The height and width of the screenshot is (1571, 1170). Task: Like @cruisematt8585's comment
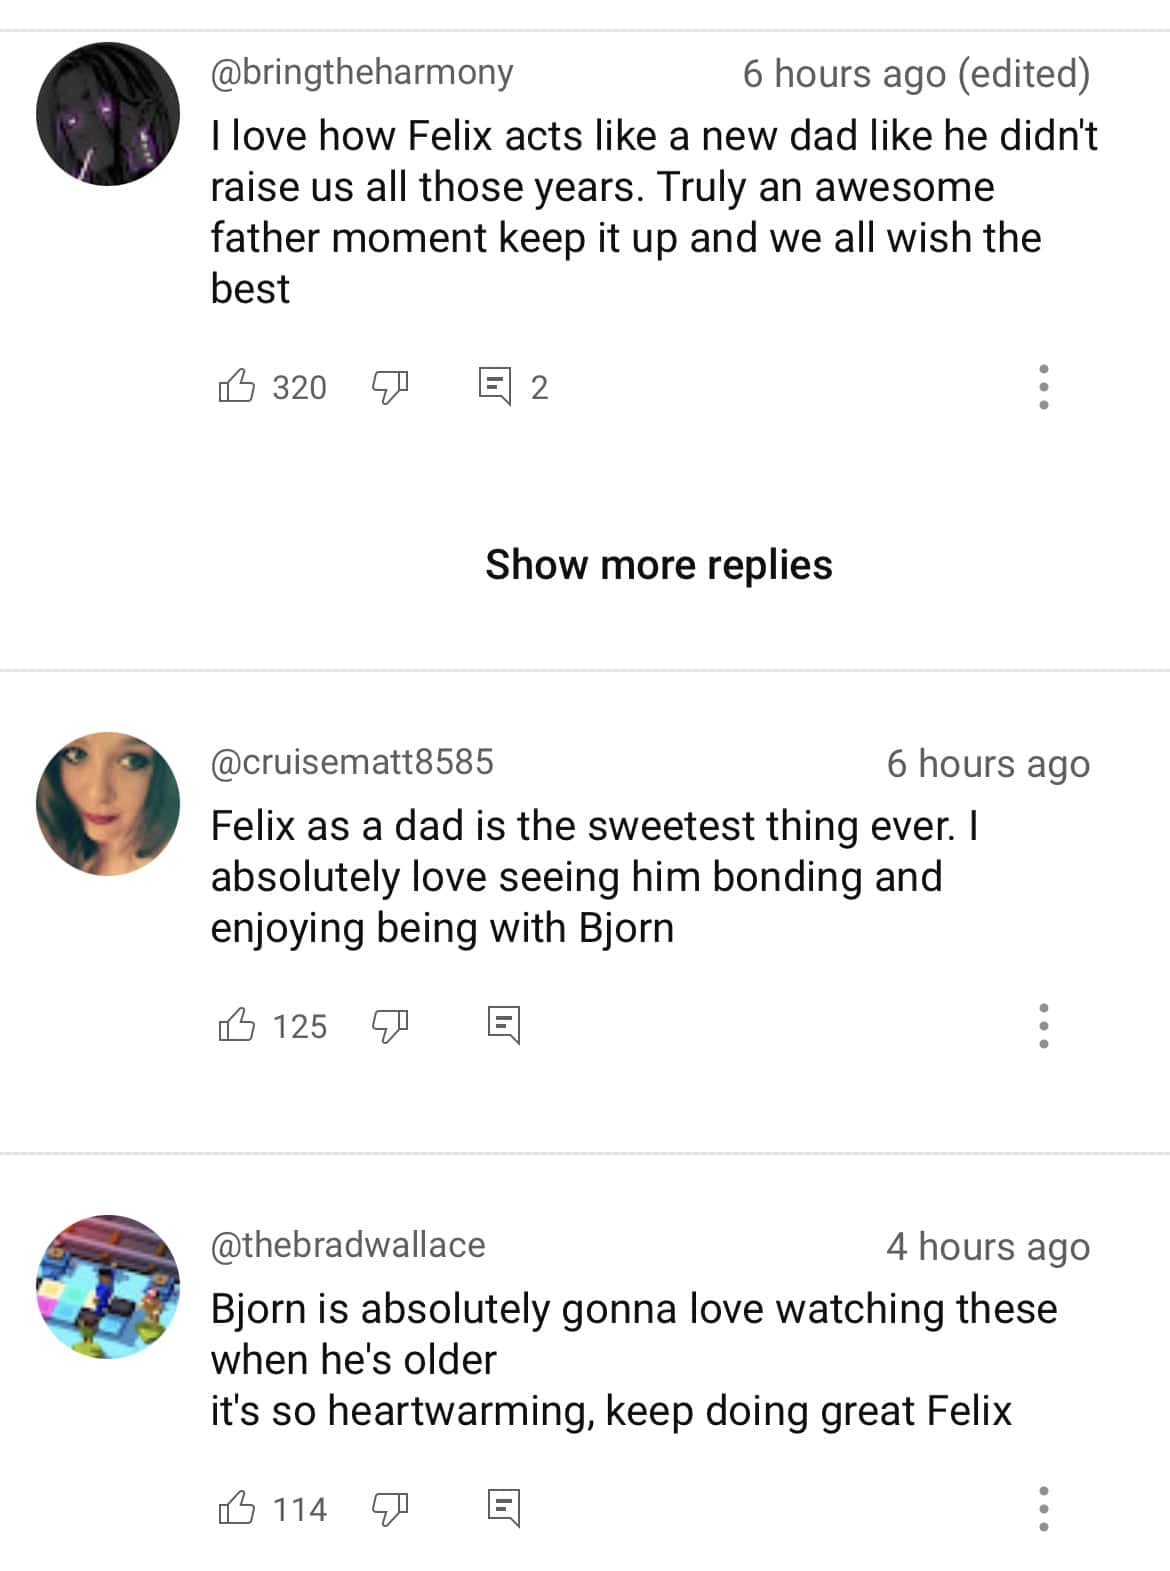pos(237,1025)
